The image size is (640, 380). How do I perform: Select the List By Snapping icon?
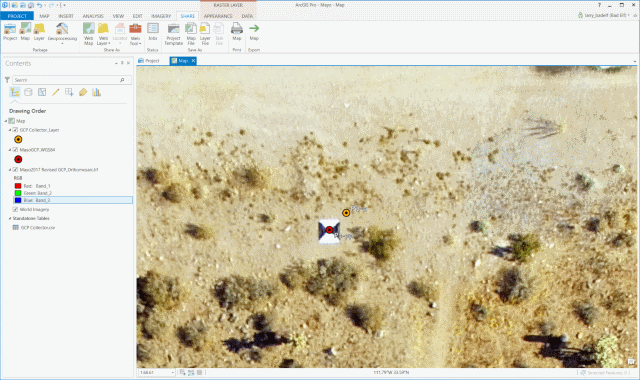pyautogui.click(x=69, y=92)
